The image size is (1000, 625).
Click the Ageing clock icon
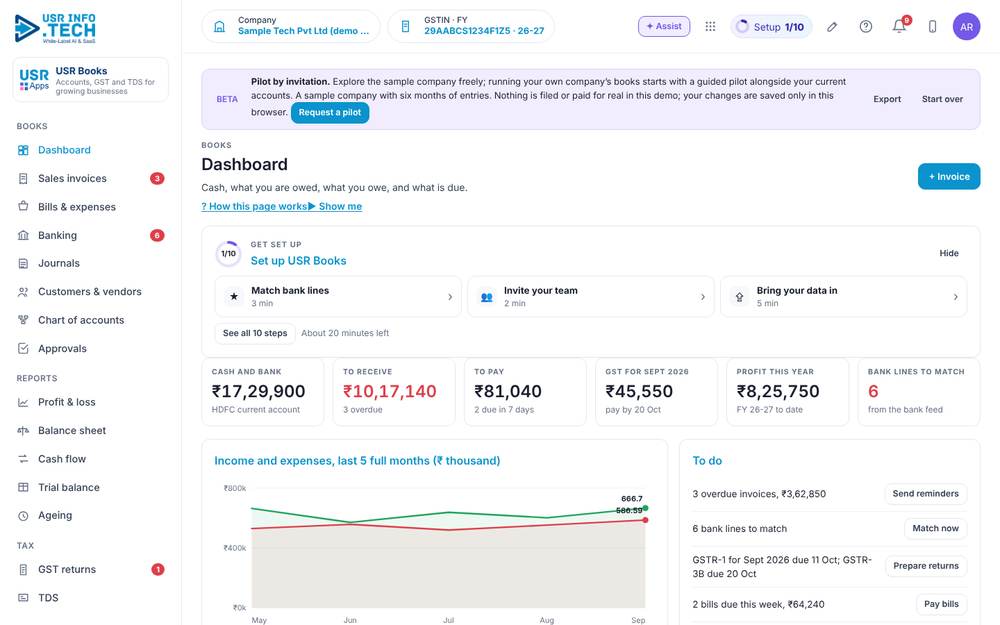point(23,516)
